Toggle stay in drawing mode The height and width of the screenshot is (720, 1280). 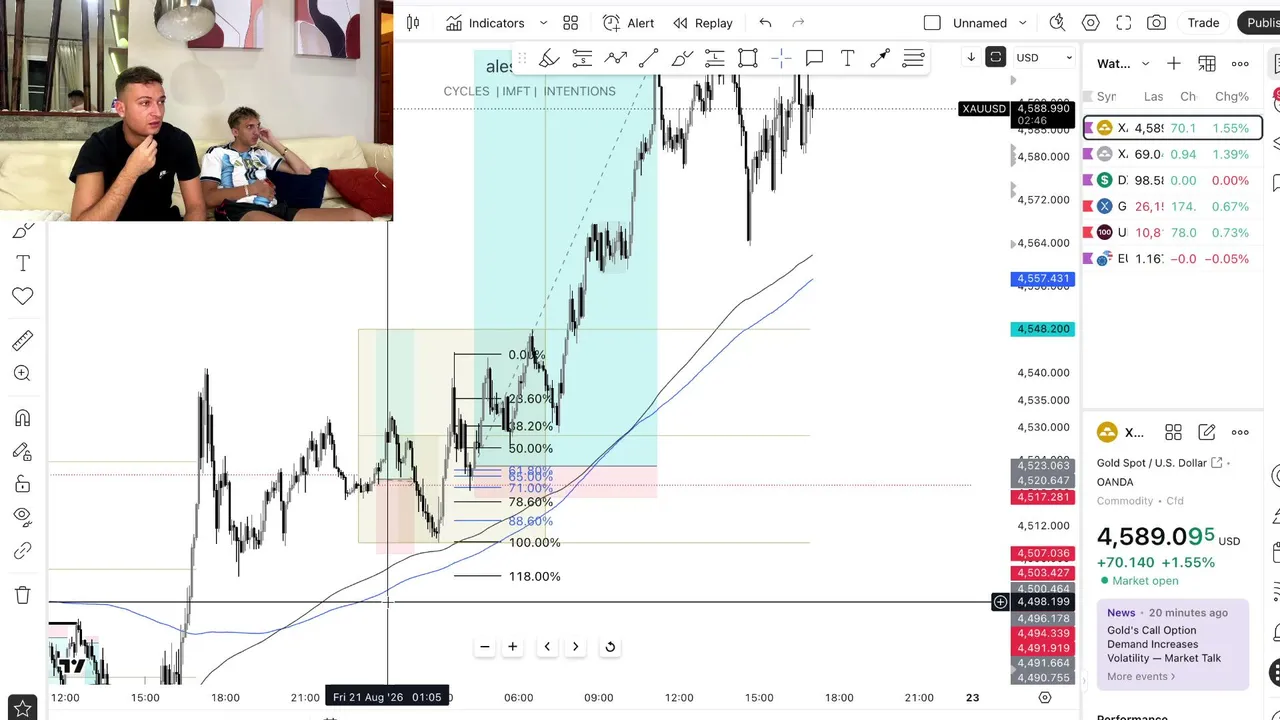click(x=22, y=451)
